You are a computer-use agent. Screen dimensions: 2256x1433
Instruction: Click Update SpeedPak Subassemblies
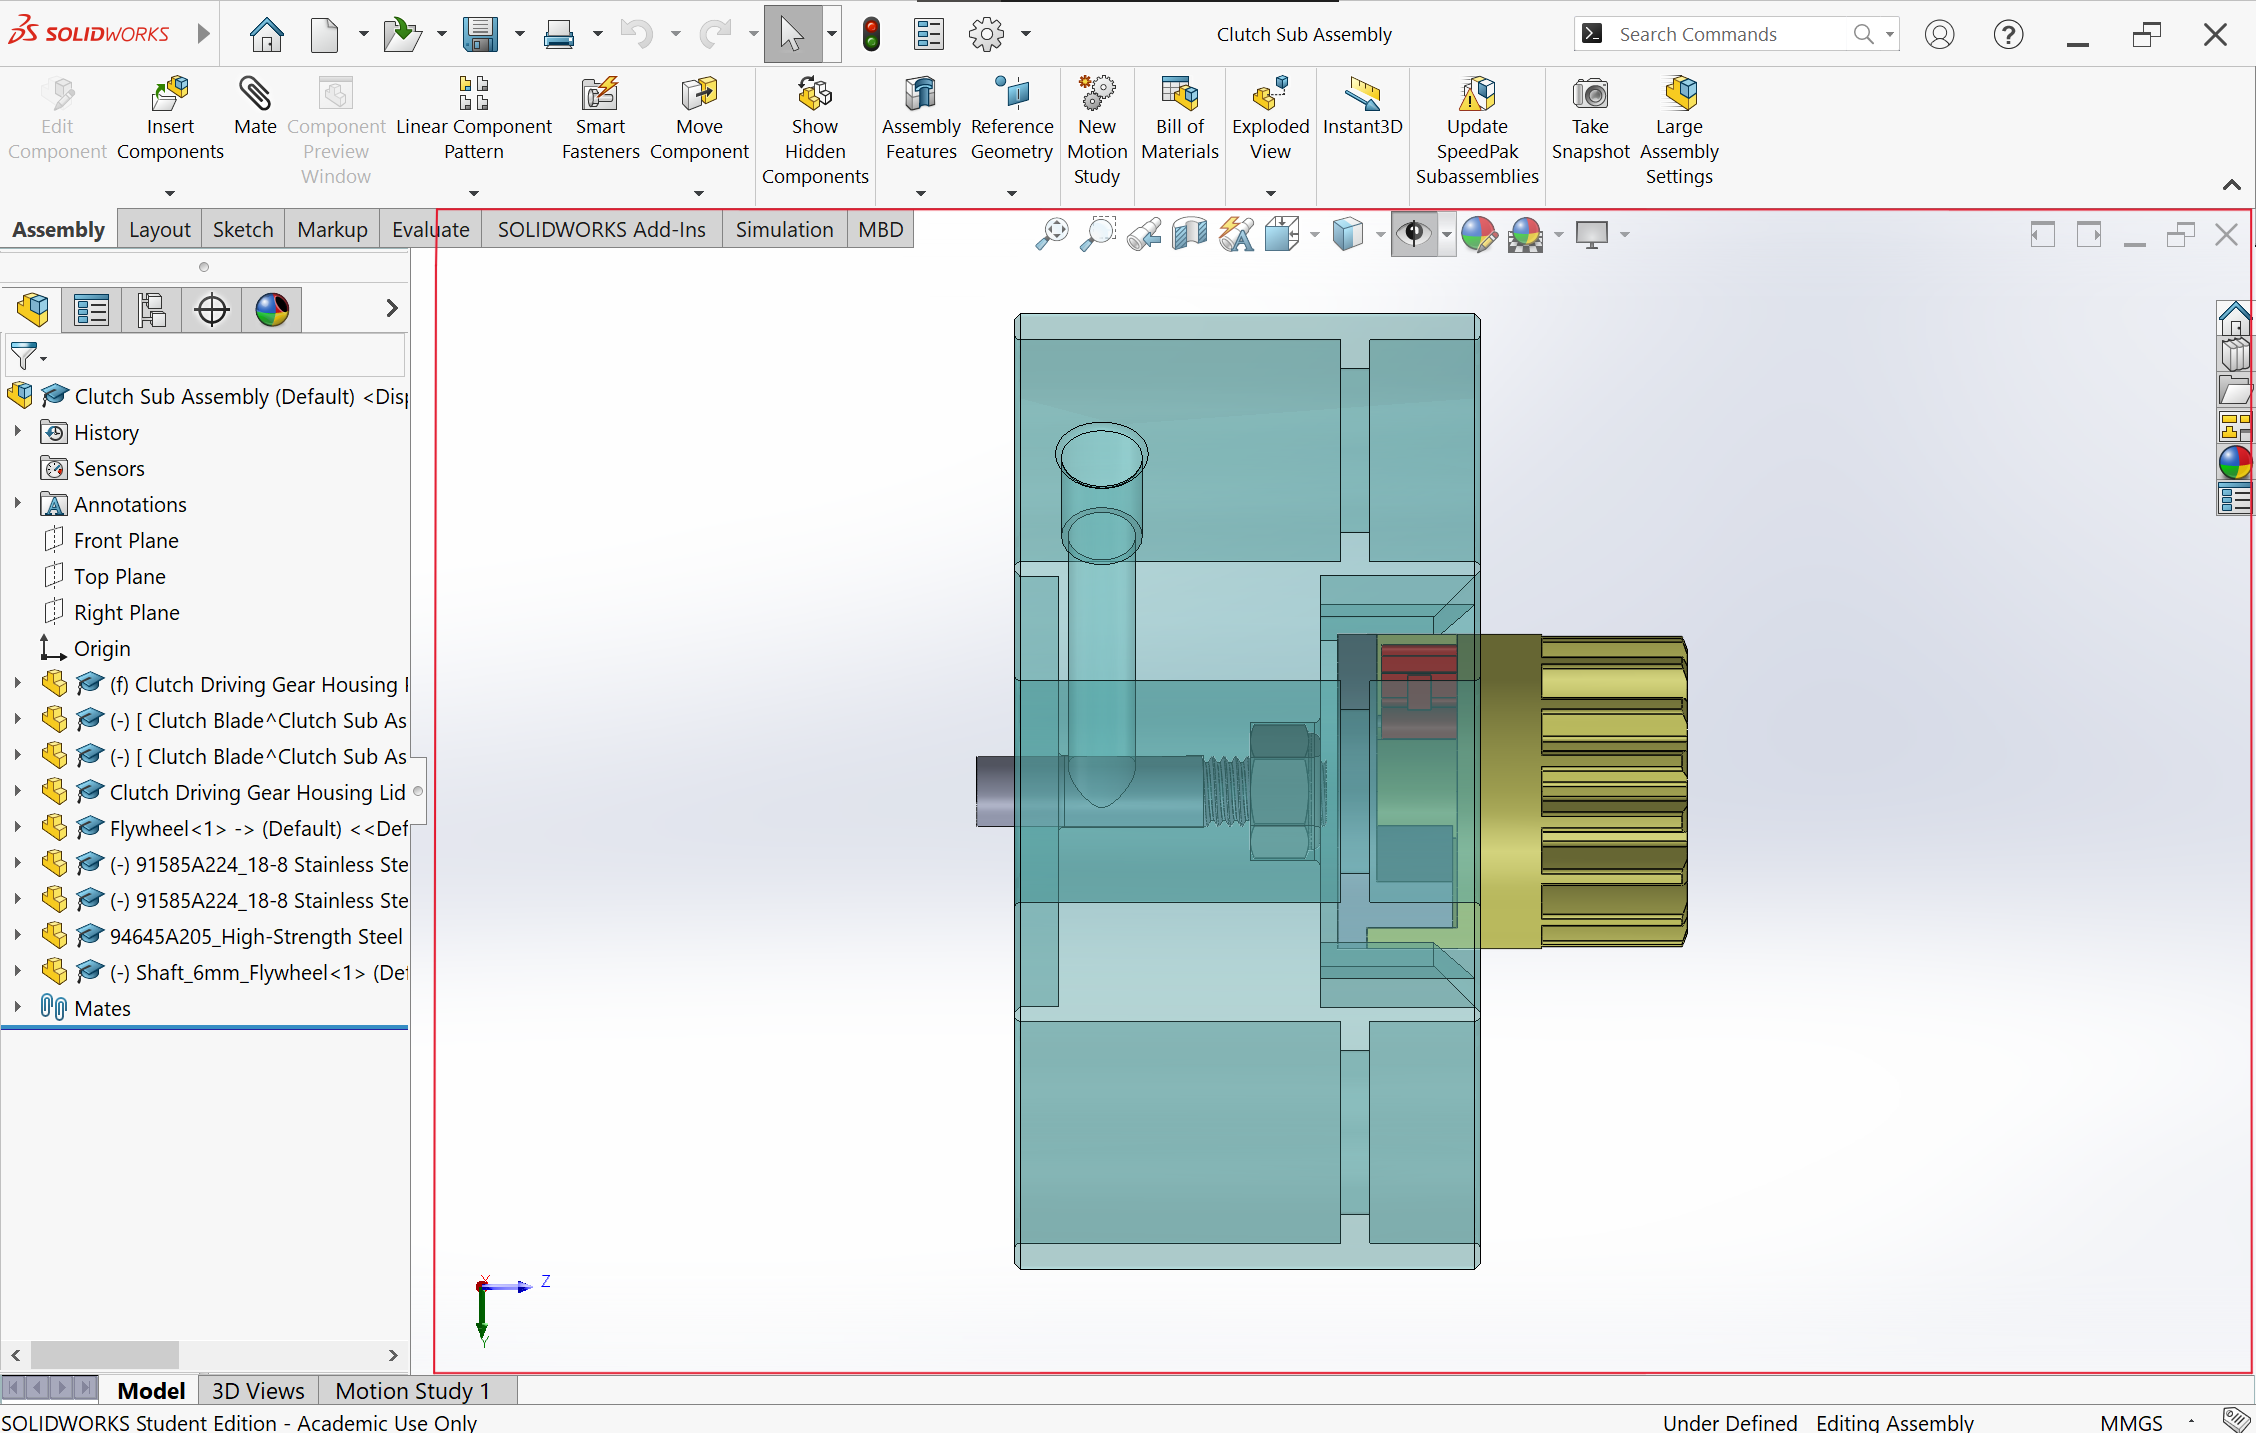1477,131
